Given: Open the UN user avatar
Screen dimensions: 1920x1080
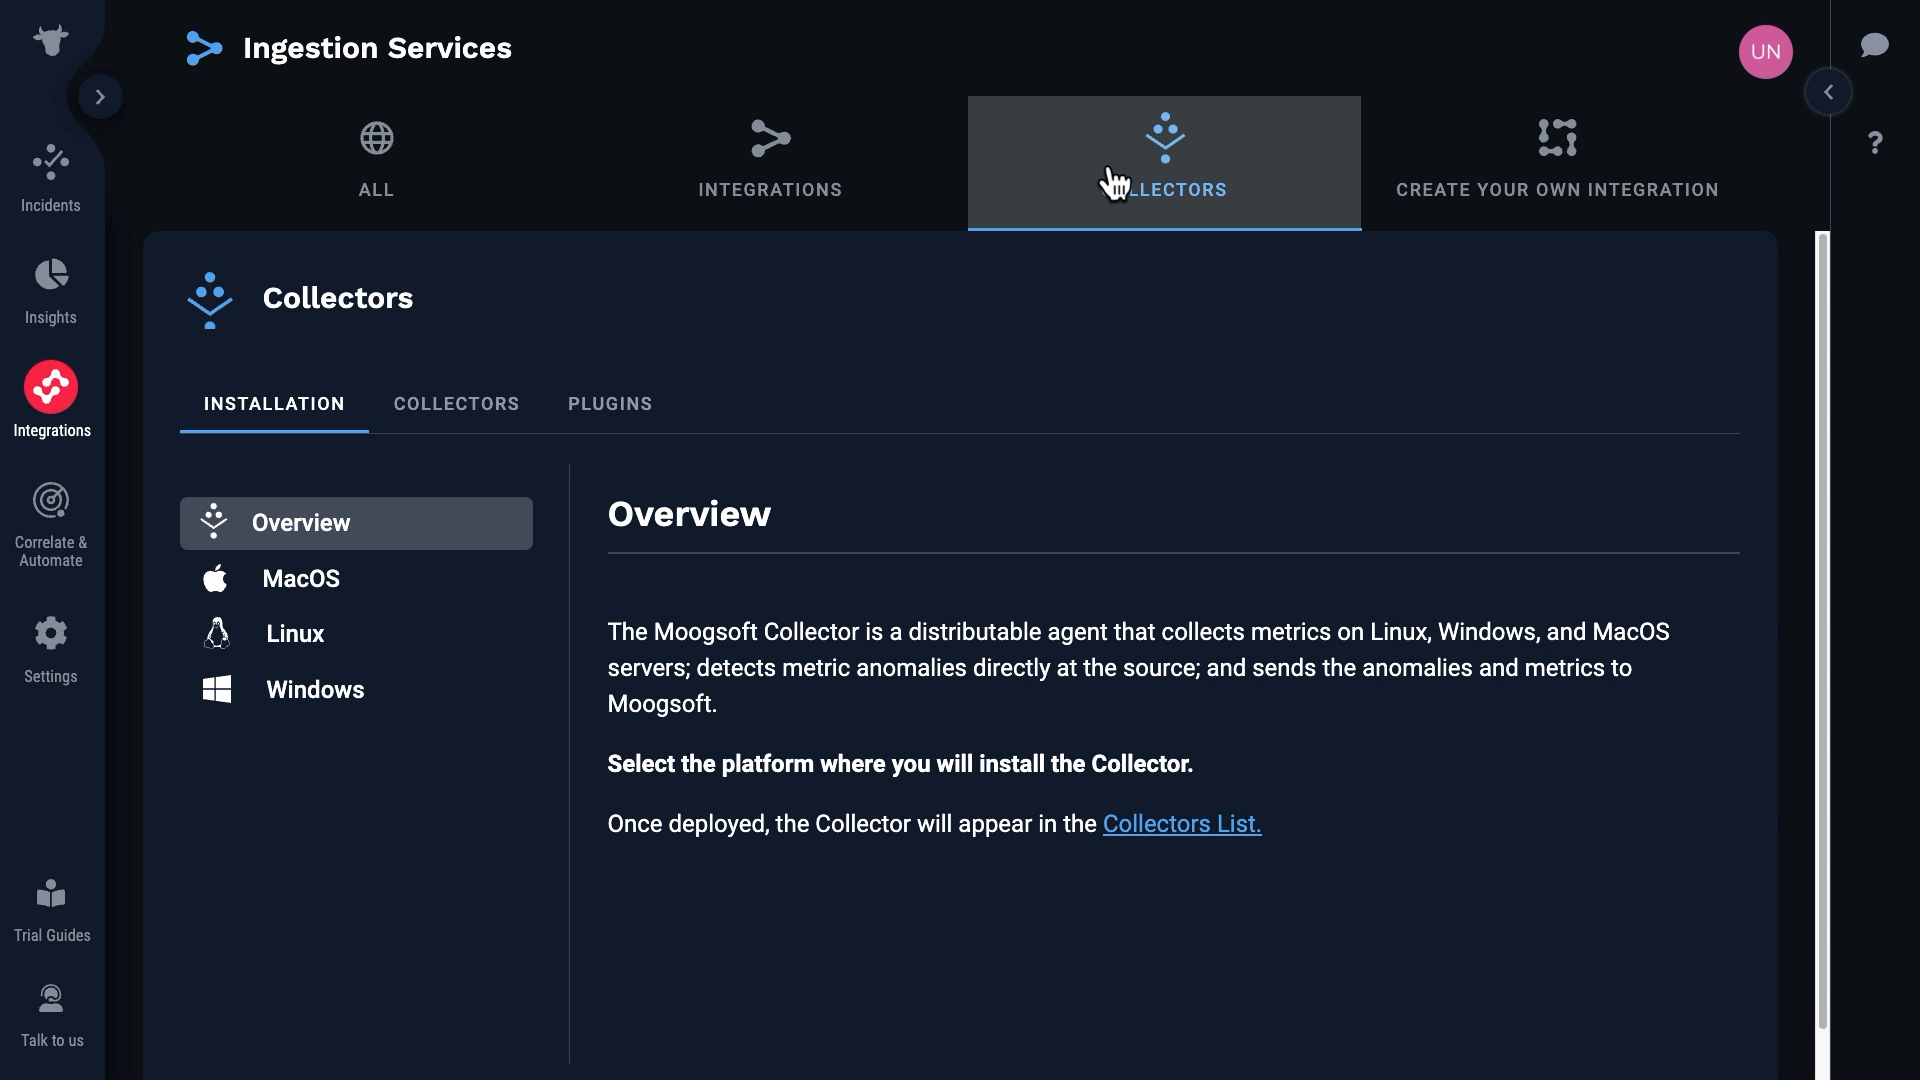Looking at the screenshot, I should (x=1765, y=52).
